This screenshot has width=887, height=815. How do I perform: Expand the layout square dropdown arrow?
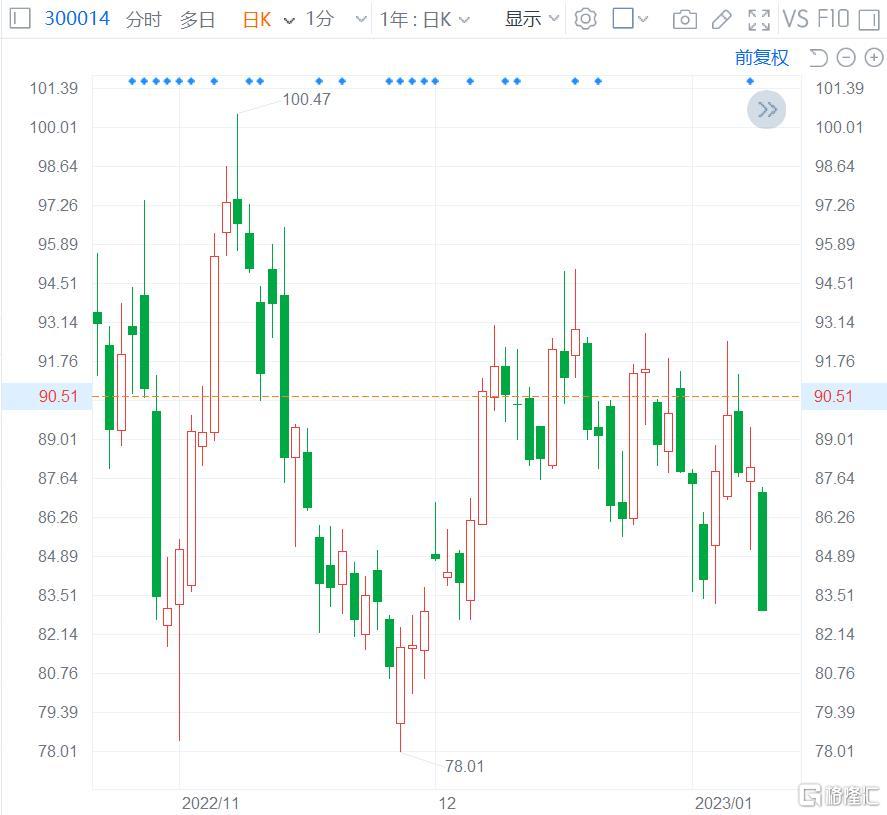643,19
